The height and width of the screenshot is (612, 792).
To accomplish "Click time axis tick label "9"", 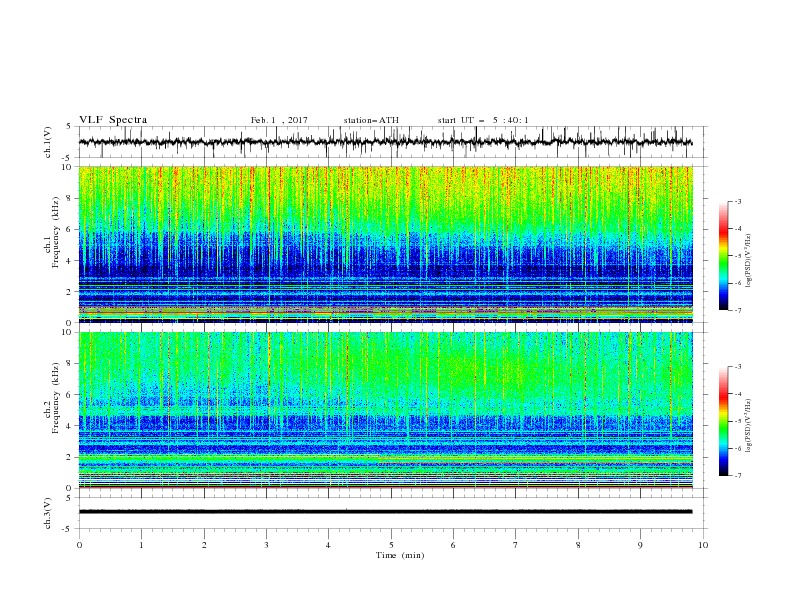I will tap(640, 545).
